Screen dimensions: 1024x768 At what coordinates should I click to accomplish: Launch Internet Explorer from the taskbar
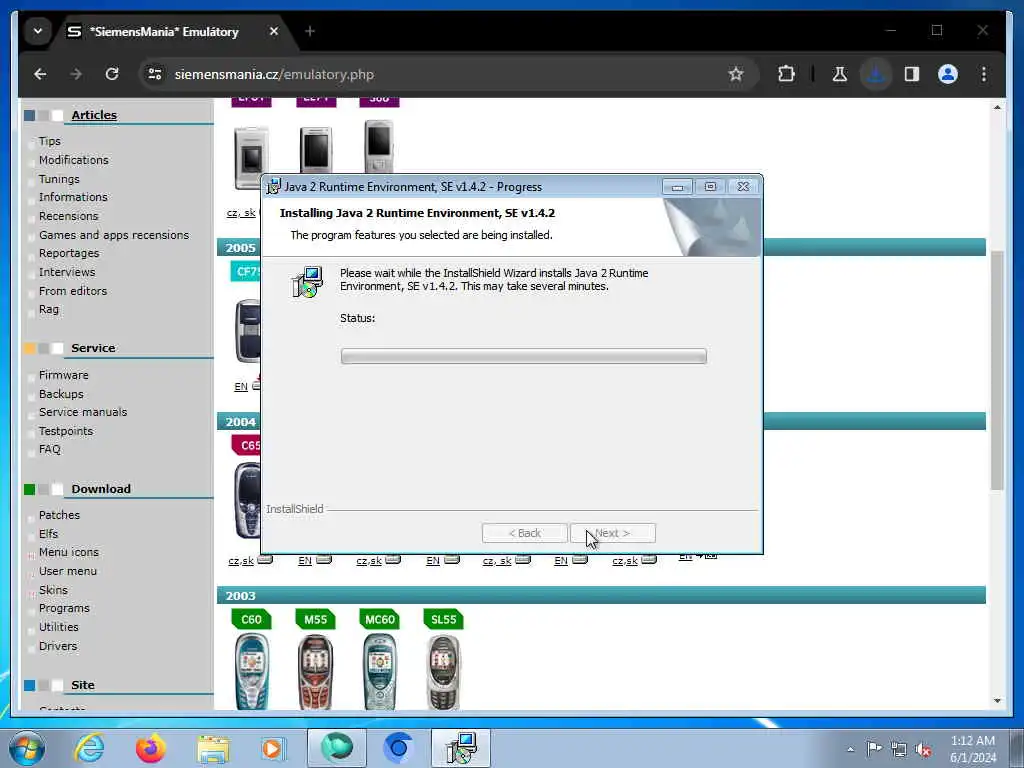[x=88, y=748]
